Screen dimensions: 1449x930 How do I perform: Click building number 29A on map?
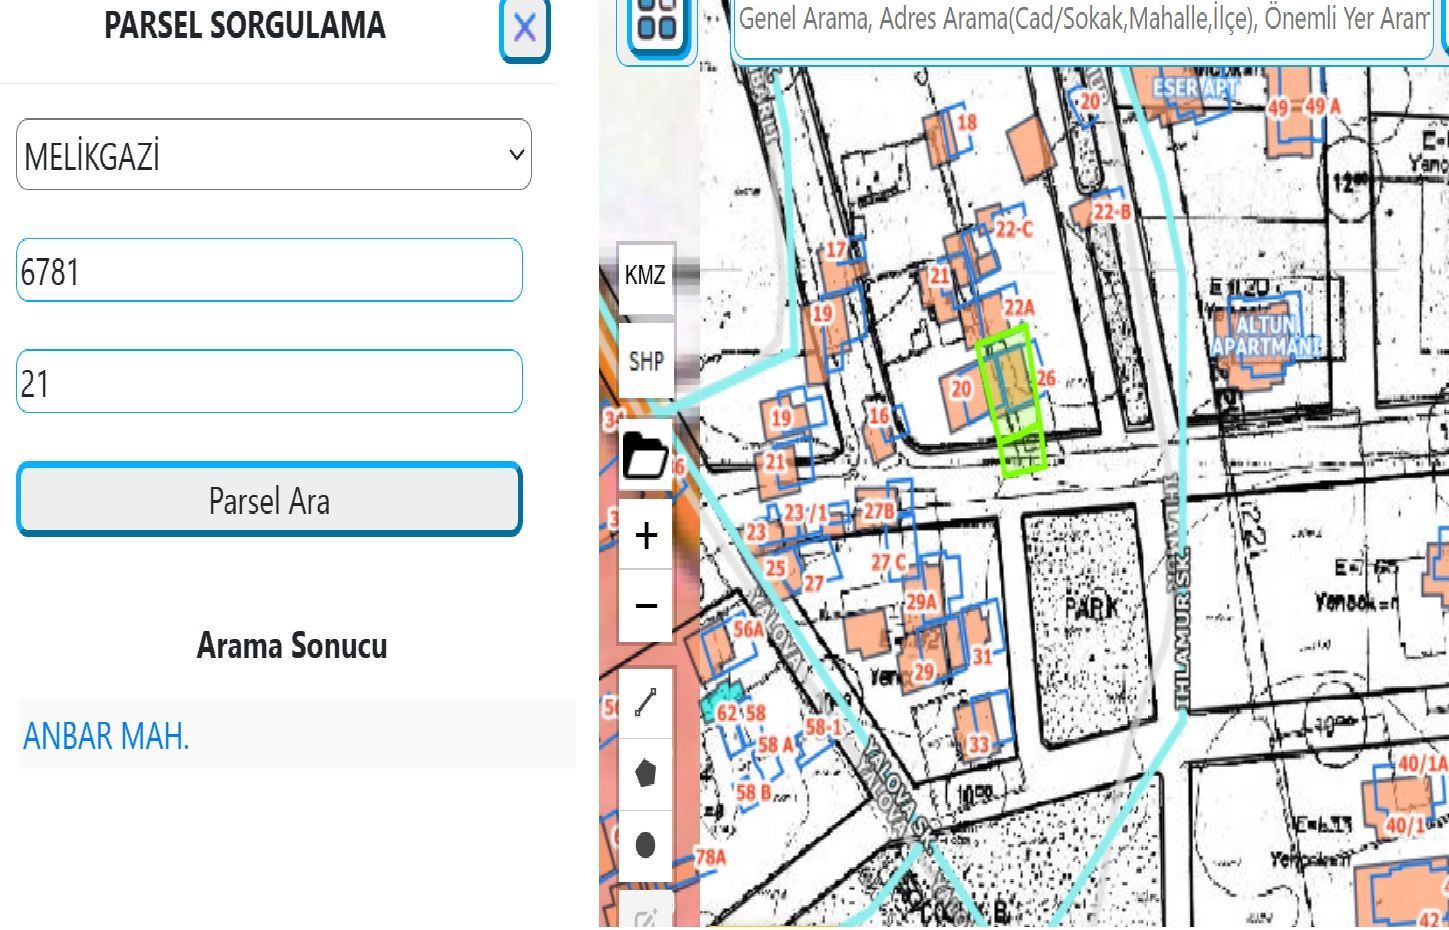(x=921, y=602)
